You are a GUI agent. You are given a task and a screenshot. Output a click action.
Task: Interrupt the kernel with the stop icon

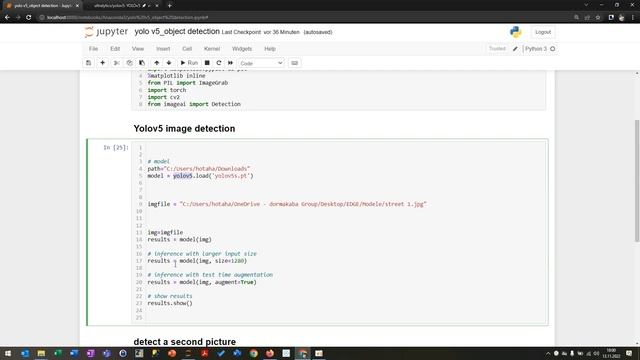tap(207, 63)
